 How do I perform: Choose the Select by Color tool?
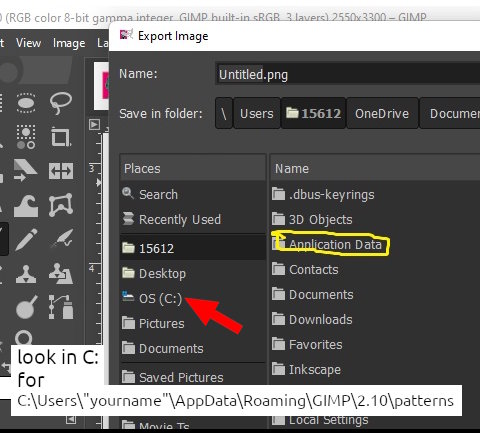[26, 137]
